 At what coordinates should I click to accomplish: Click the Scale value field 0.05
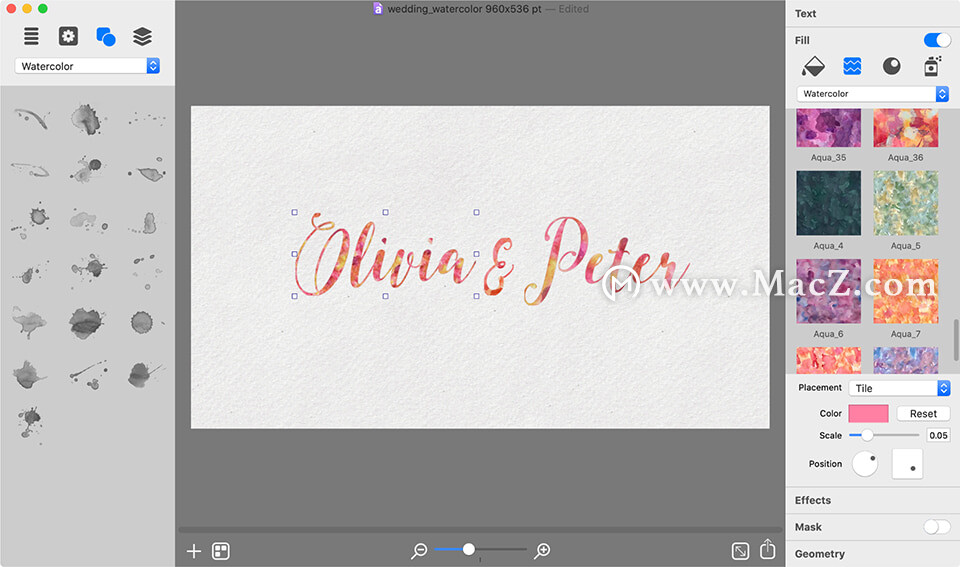938,435
